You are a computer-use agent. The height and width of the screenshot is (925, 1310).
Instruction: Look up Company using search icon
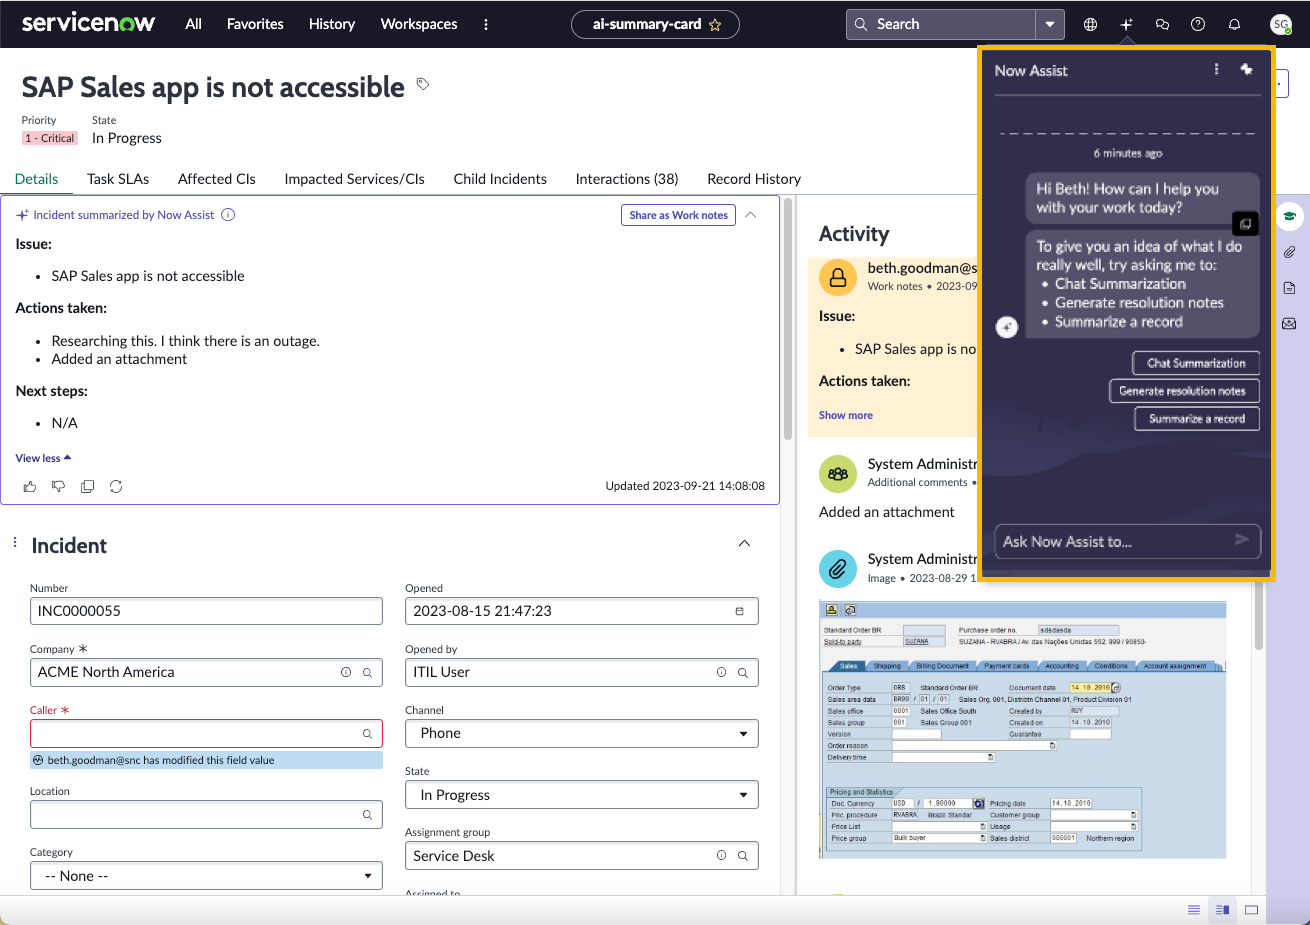tap(367, 673)
